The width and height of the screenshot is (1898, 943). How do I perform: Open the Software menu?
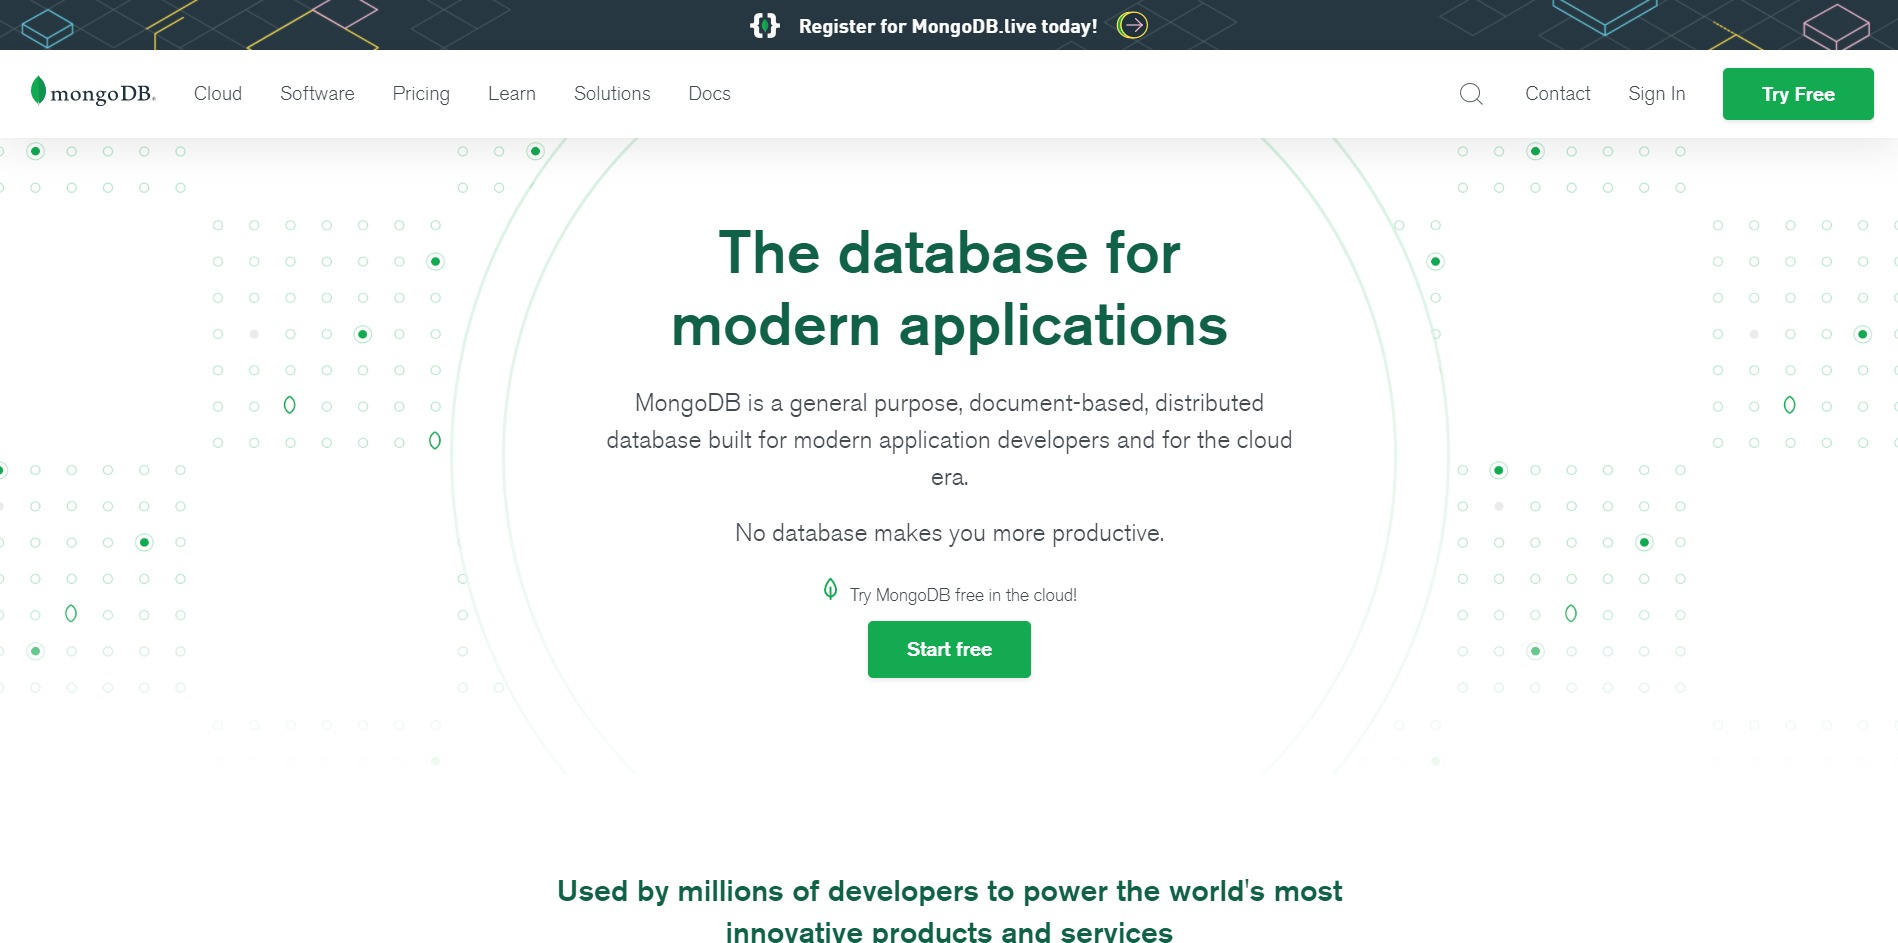click(317, 94)
